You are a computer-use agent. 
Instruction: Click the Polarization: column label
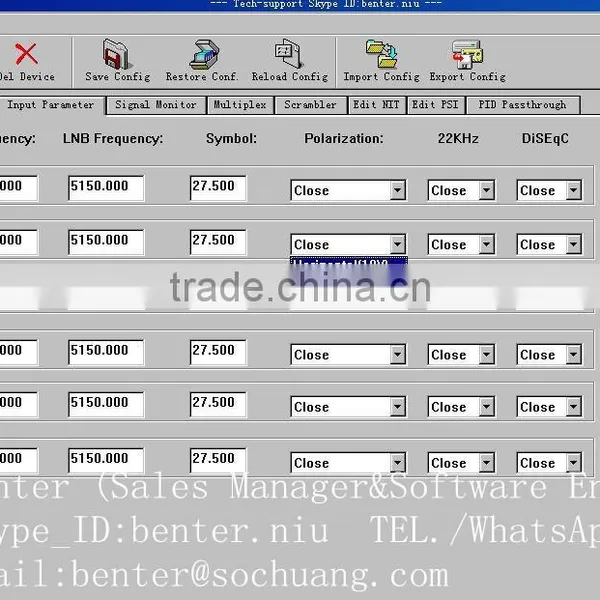[x=344, y=139]
